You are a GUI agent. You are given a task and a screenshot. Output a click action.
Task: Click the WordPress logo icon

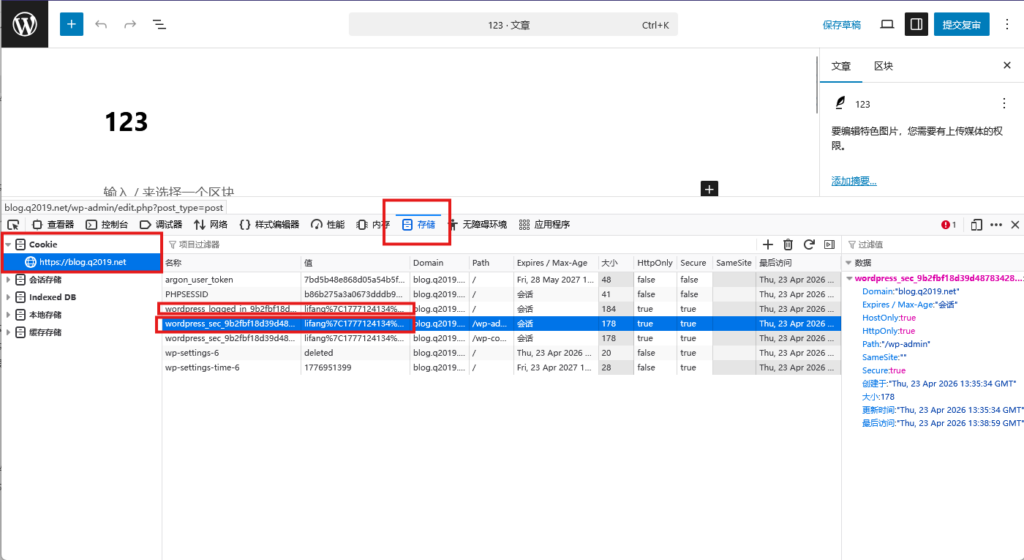(x=24, y=24)
